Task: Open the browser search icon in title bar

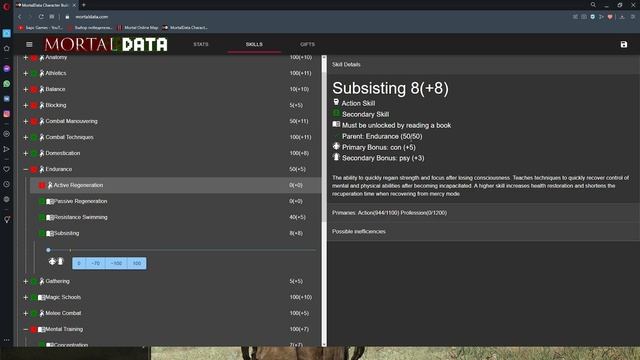Action: pos(593,5)
